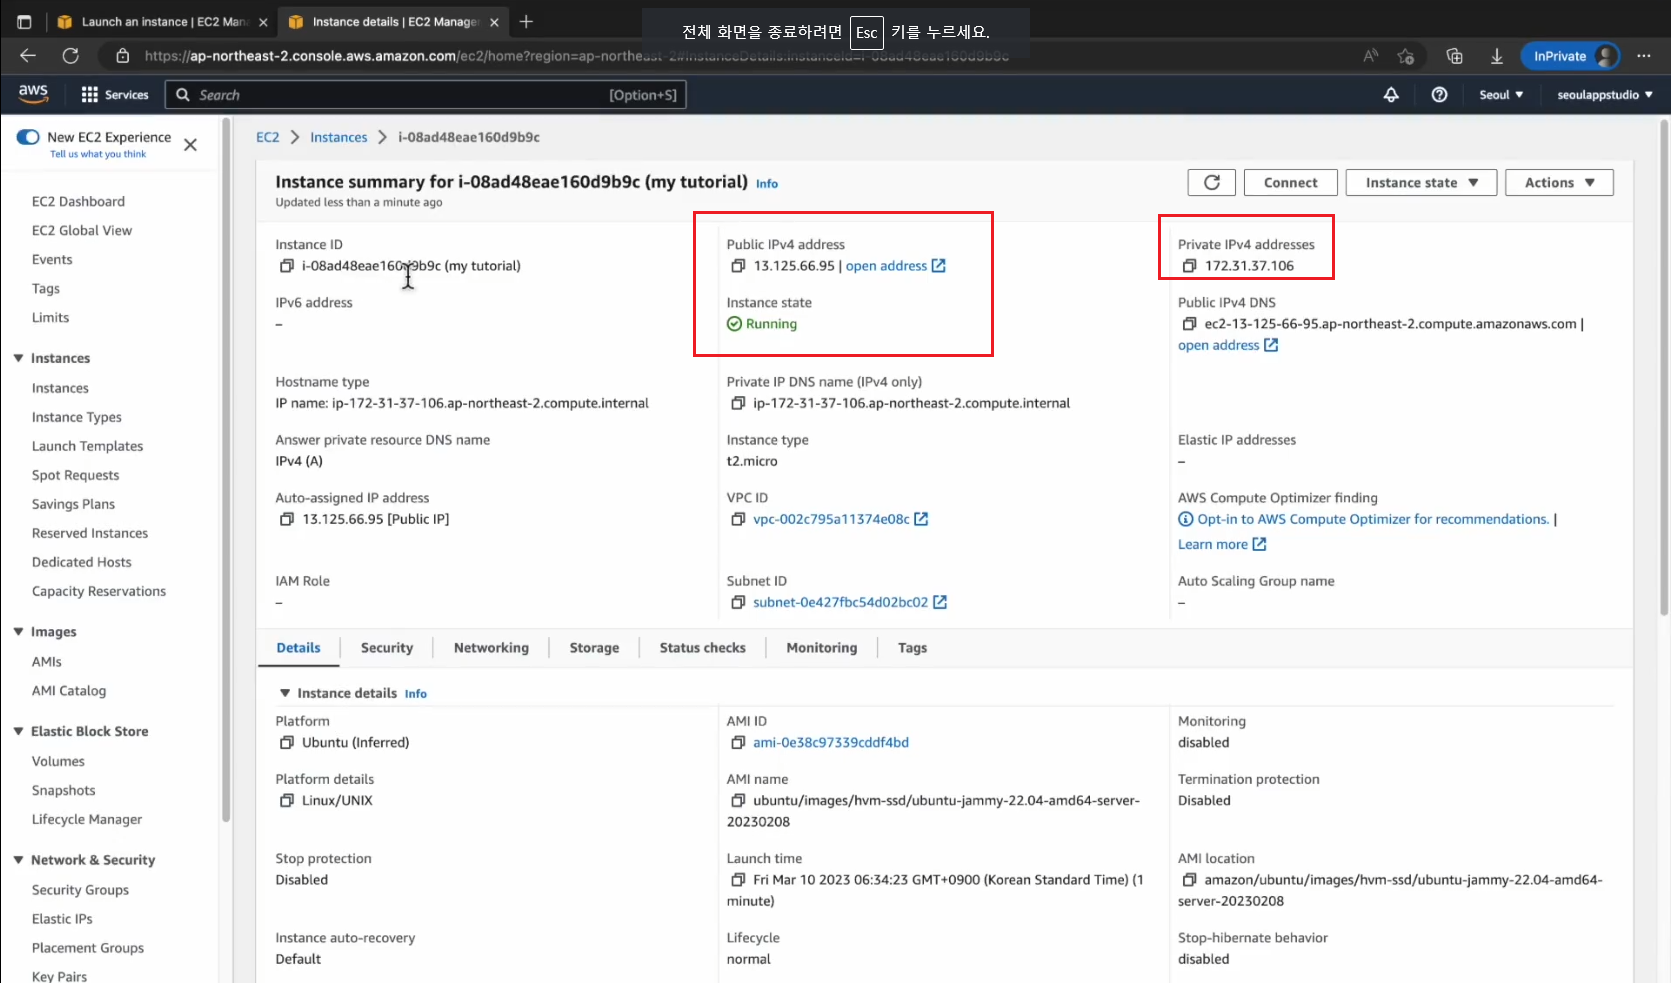Switch to the Tags tab

(912, 648)
